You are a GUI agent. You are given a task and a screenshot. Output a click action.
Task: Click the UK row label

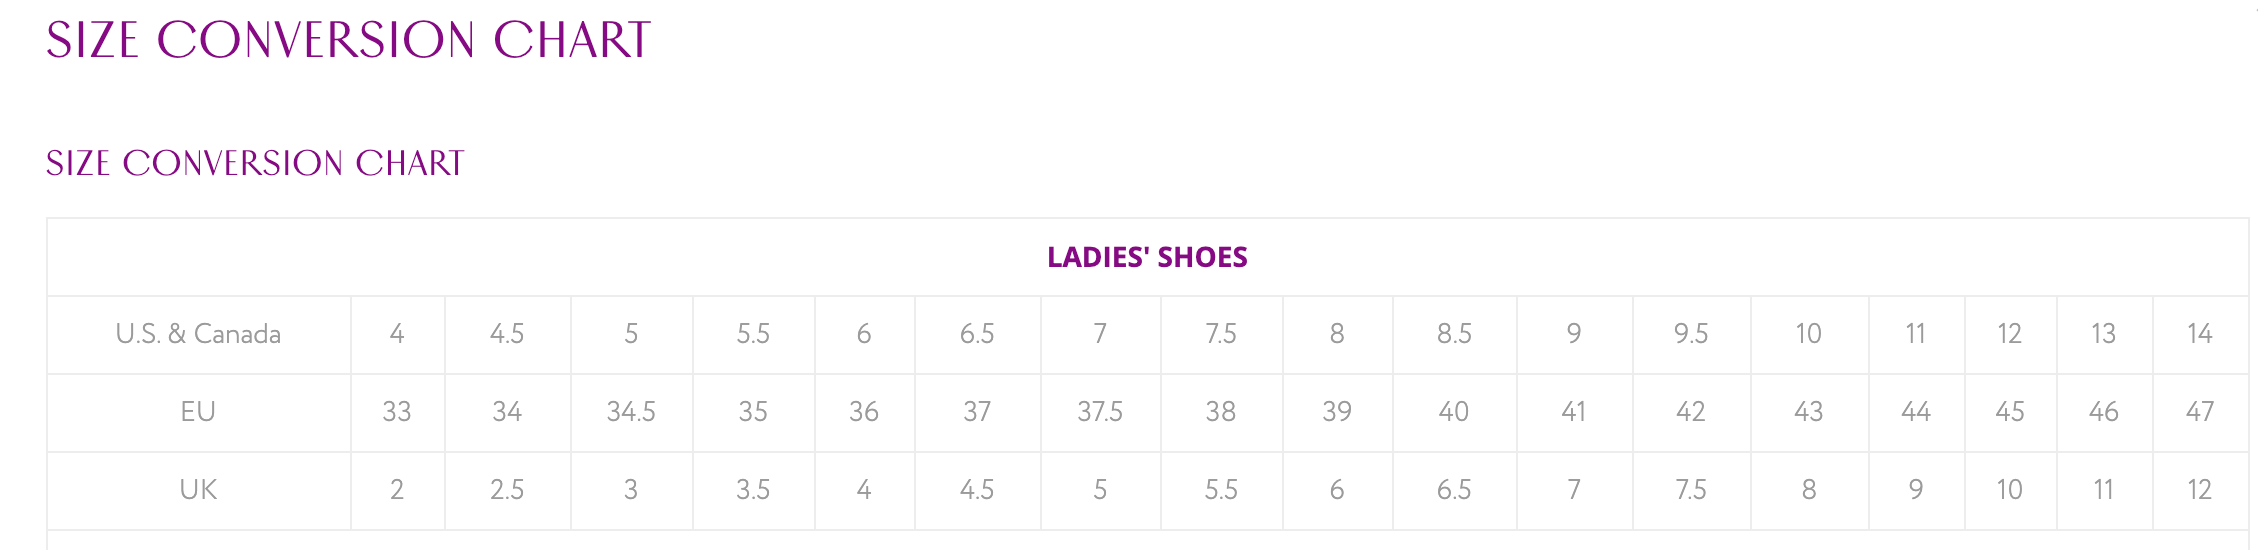[198, 490]
